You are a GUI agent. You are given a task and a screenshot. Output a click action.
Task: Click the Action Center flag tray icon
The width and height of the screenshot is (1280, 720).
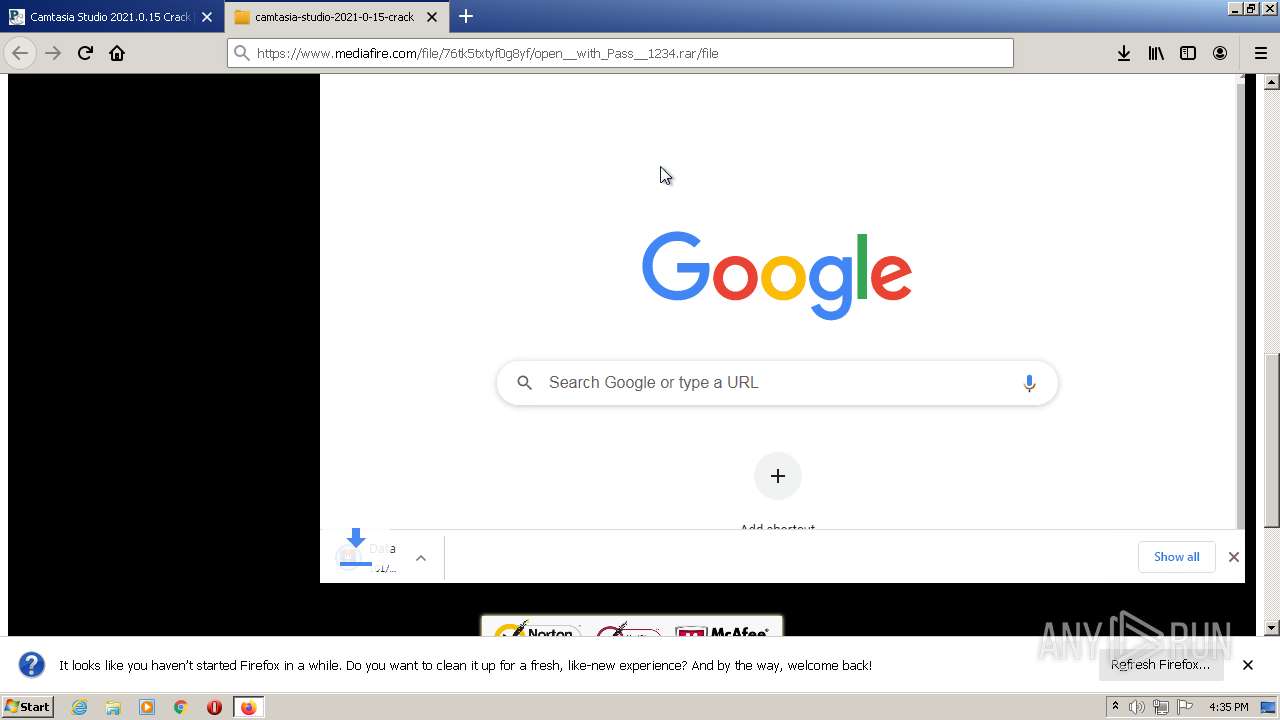(1185, 707)
